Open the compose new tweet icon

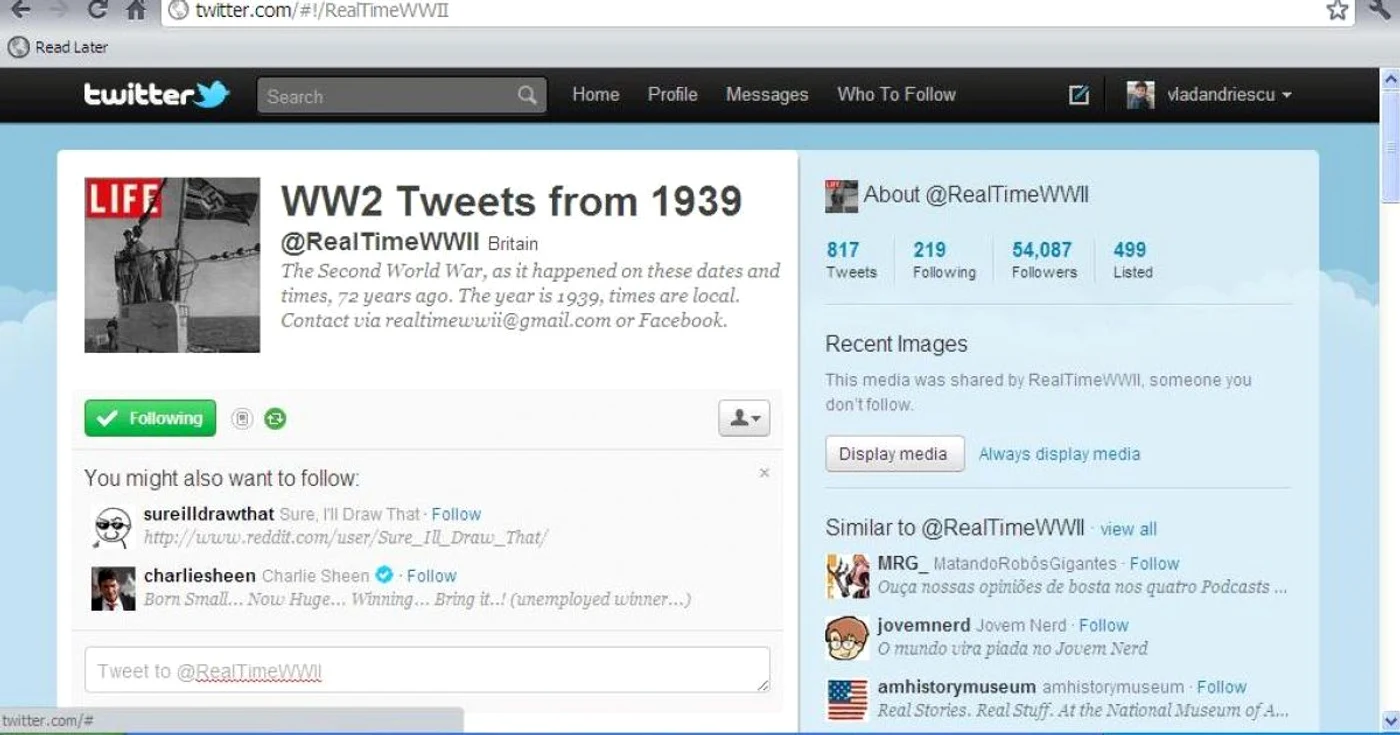point(1079,95)
